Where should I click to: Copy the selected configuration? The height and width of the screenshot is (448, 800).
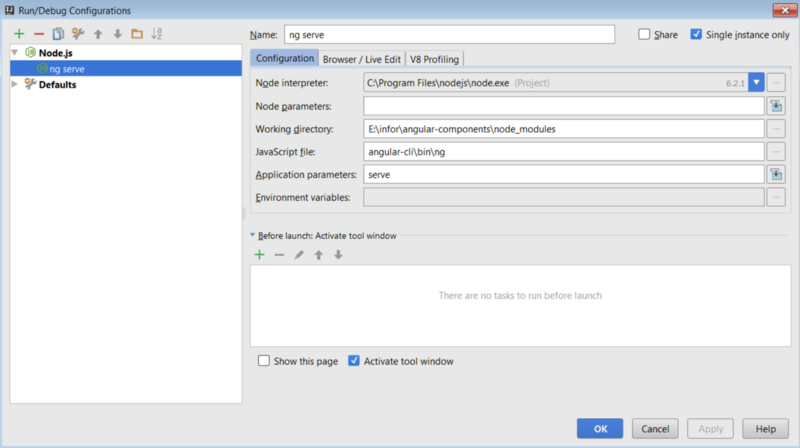coord(58,34)
